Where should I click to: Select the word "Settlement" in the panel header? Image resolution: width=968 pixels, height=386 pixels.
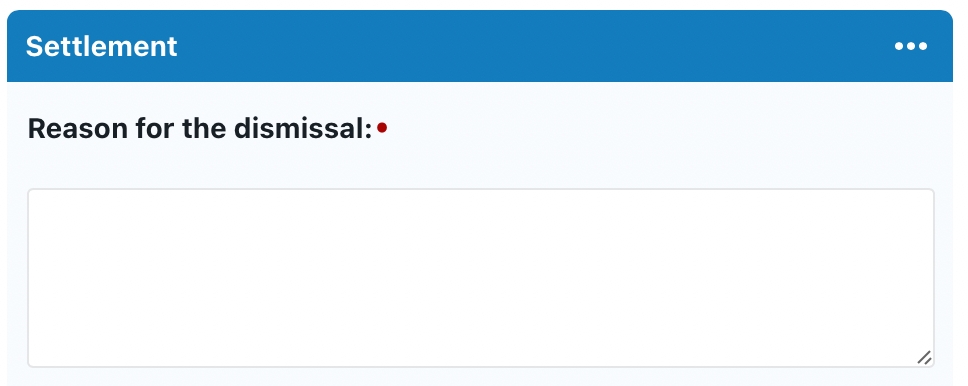(x=102, y=46)
